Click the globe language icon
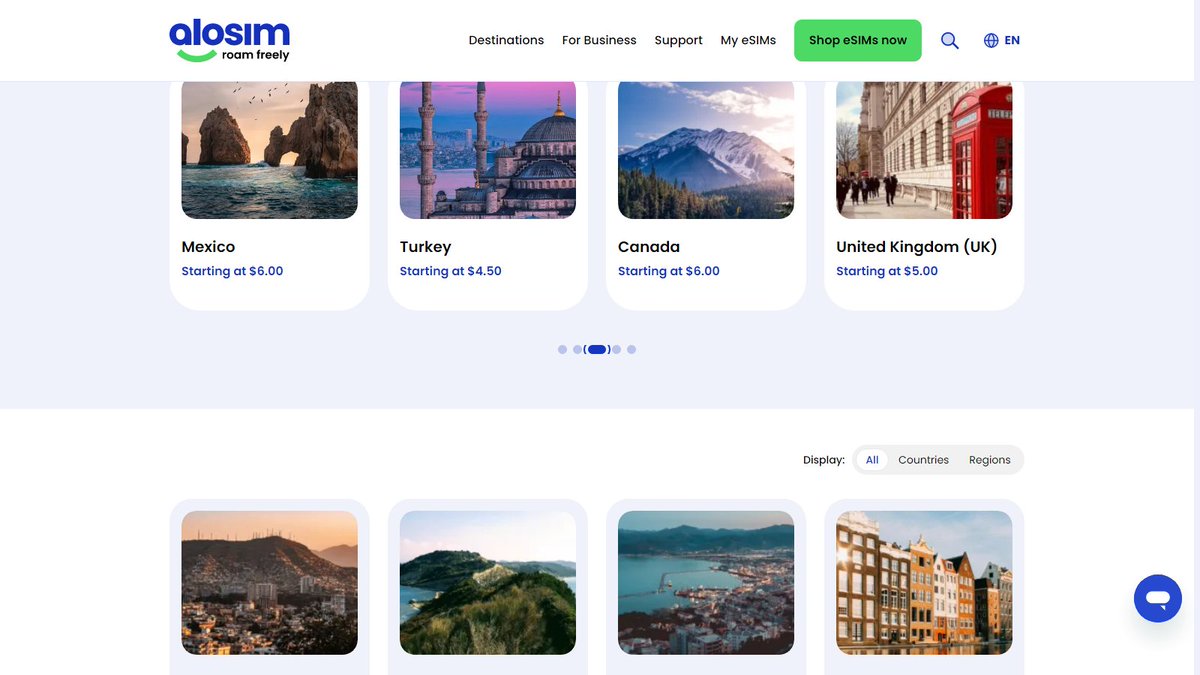 [991, 41]
